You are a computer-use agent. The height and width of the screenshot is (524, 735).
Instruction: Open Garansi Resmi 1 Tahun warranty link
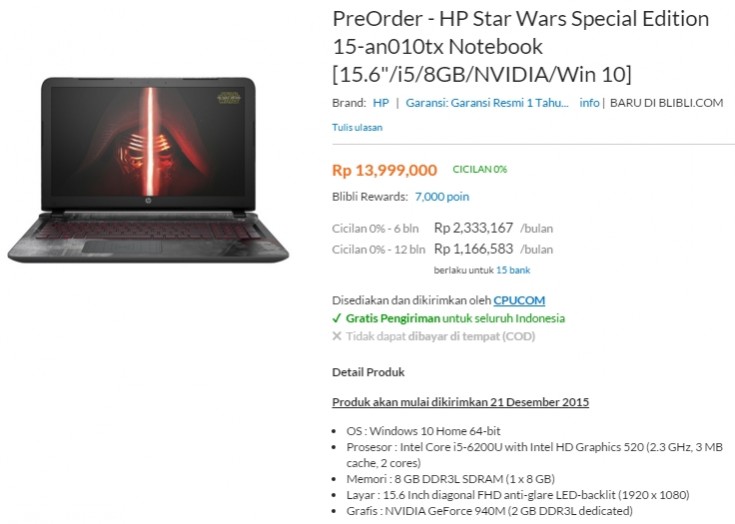(x=487, y=103)
